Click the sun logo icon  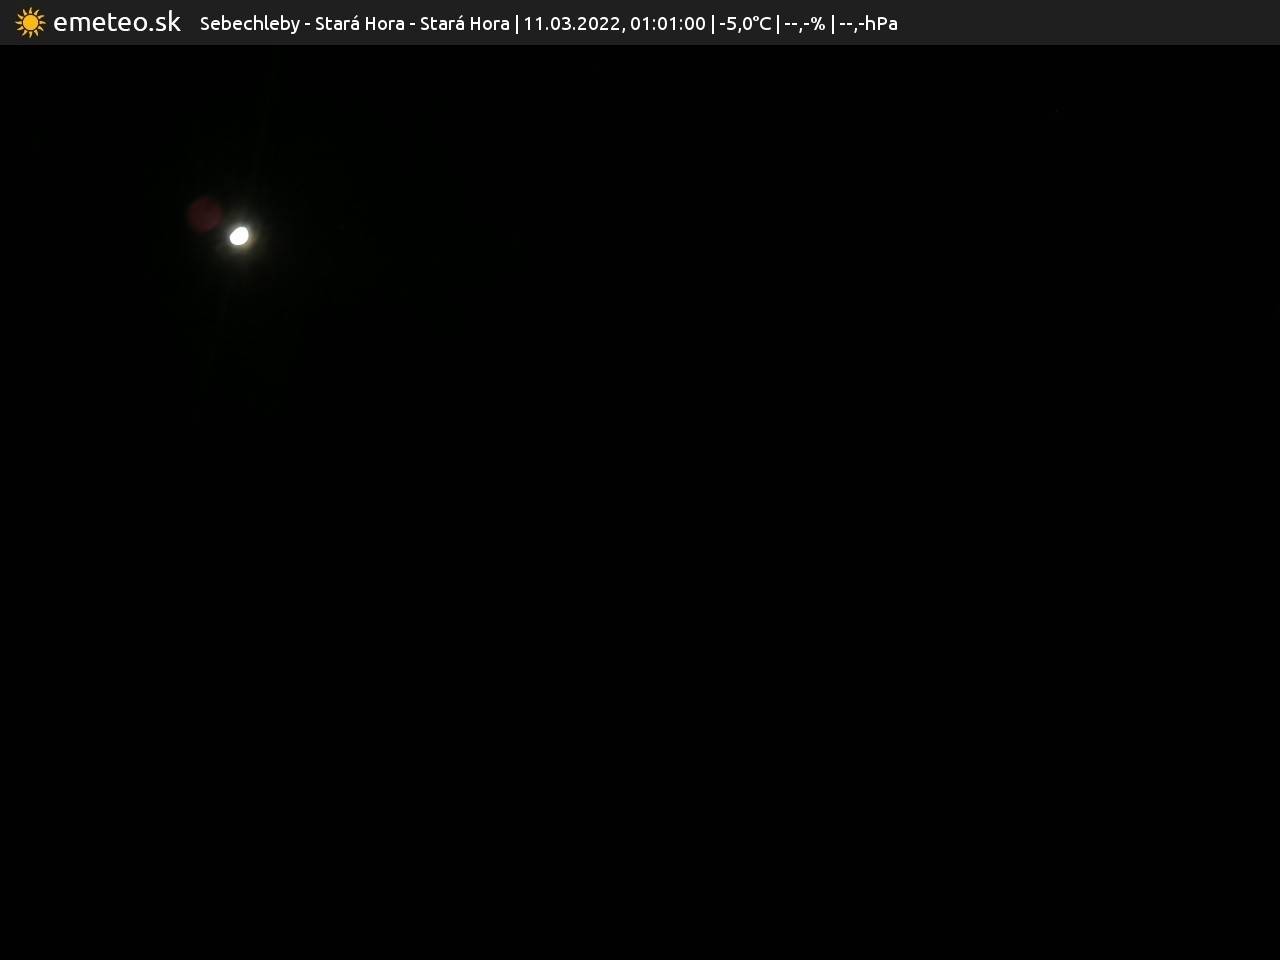pos(30,22)
